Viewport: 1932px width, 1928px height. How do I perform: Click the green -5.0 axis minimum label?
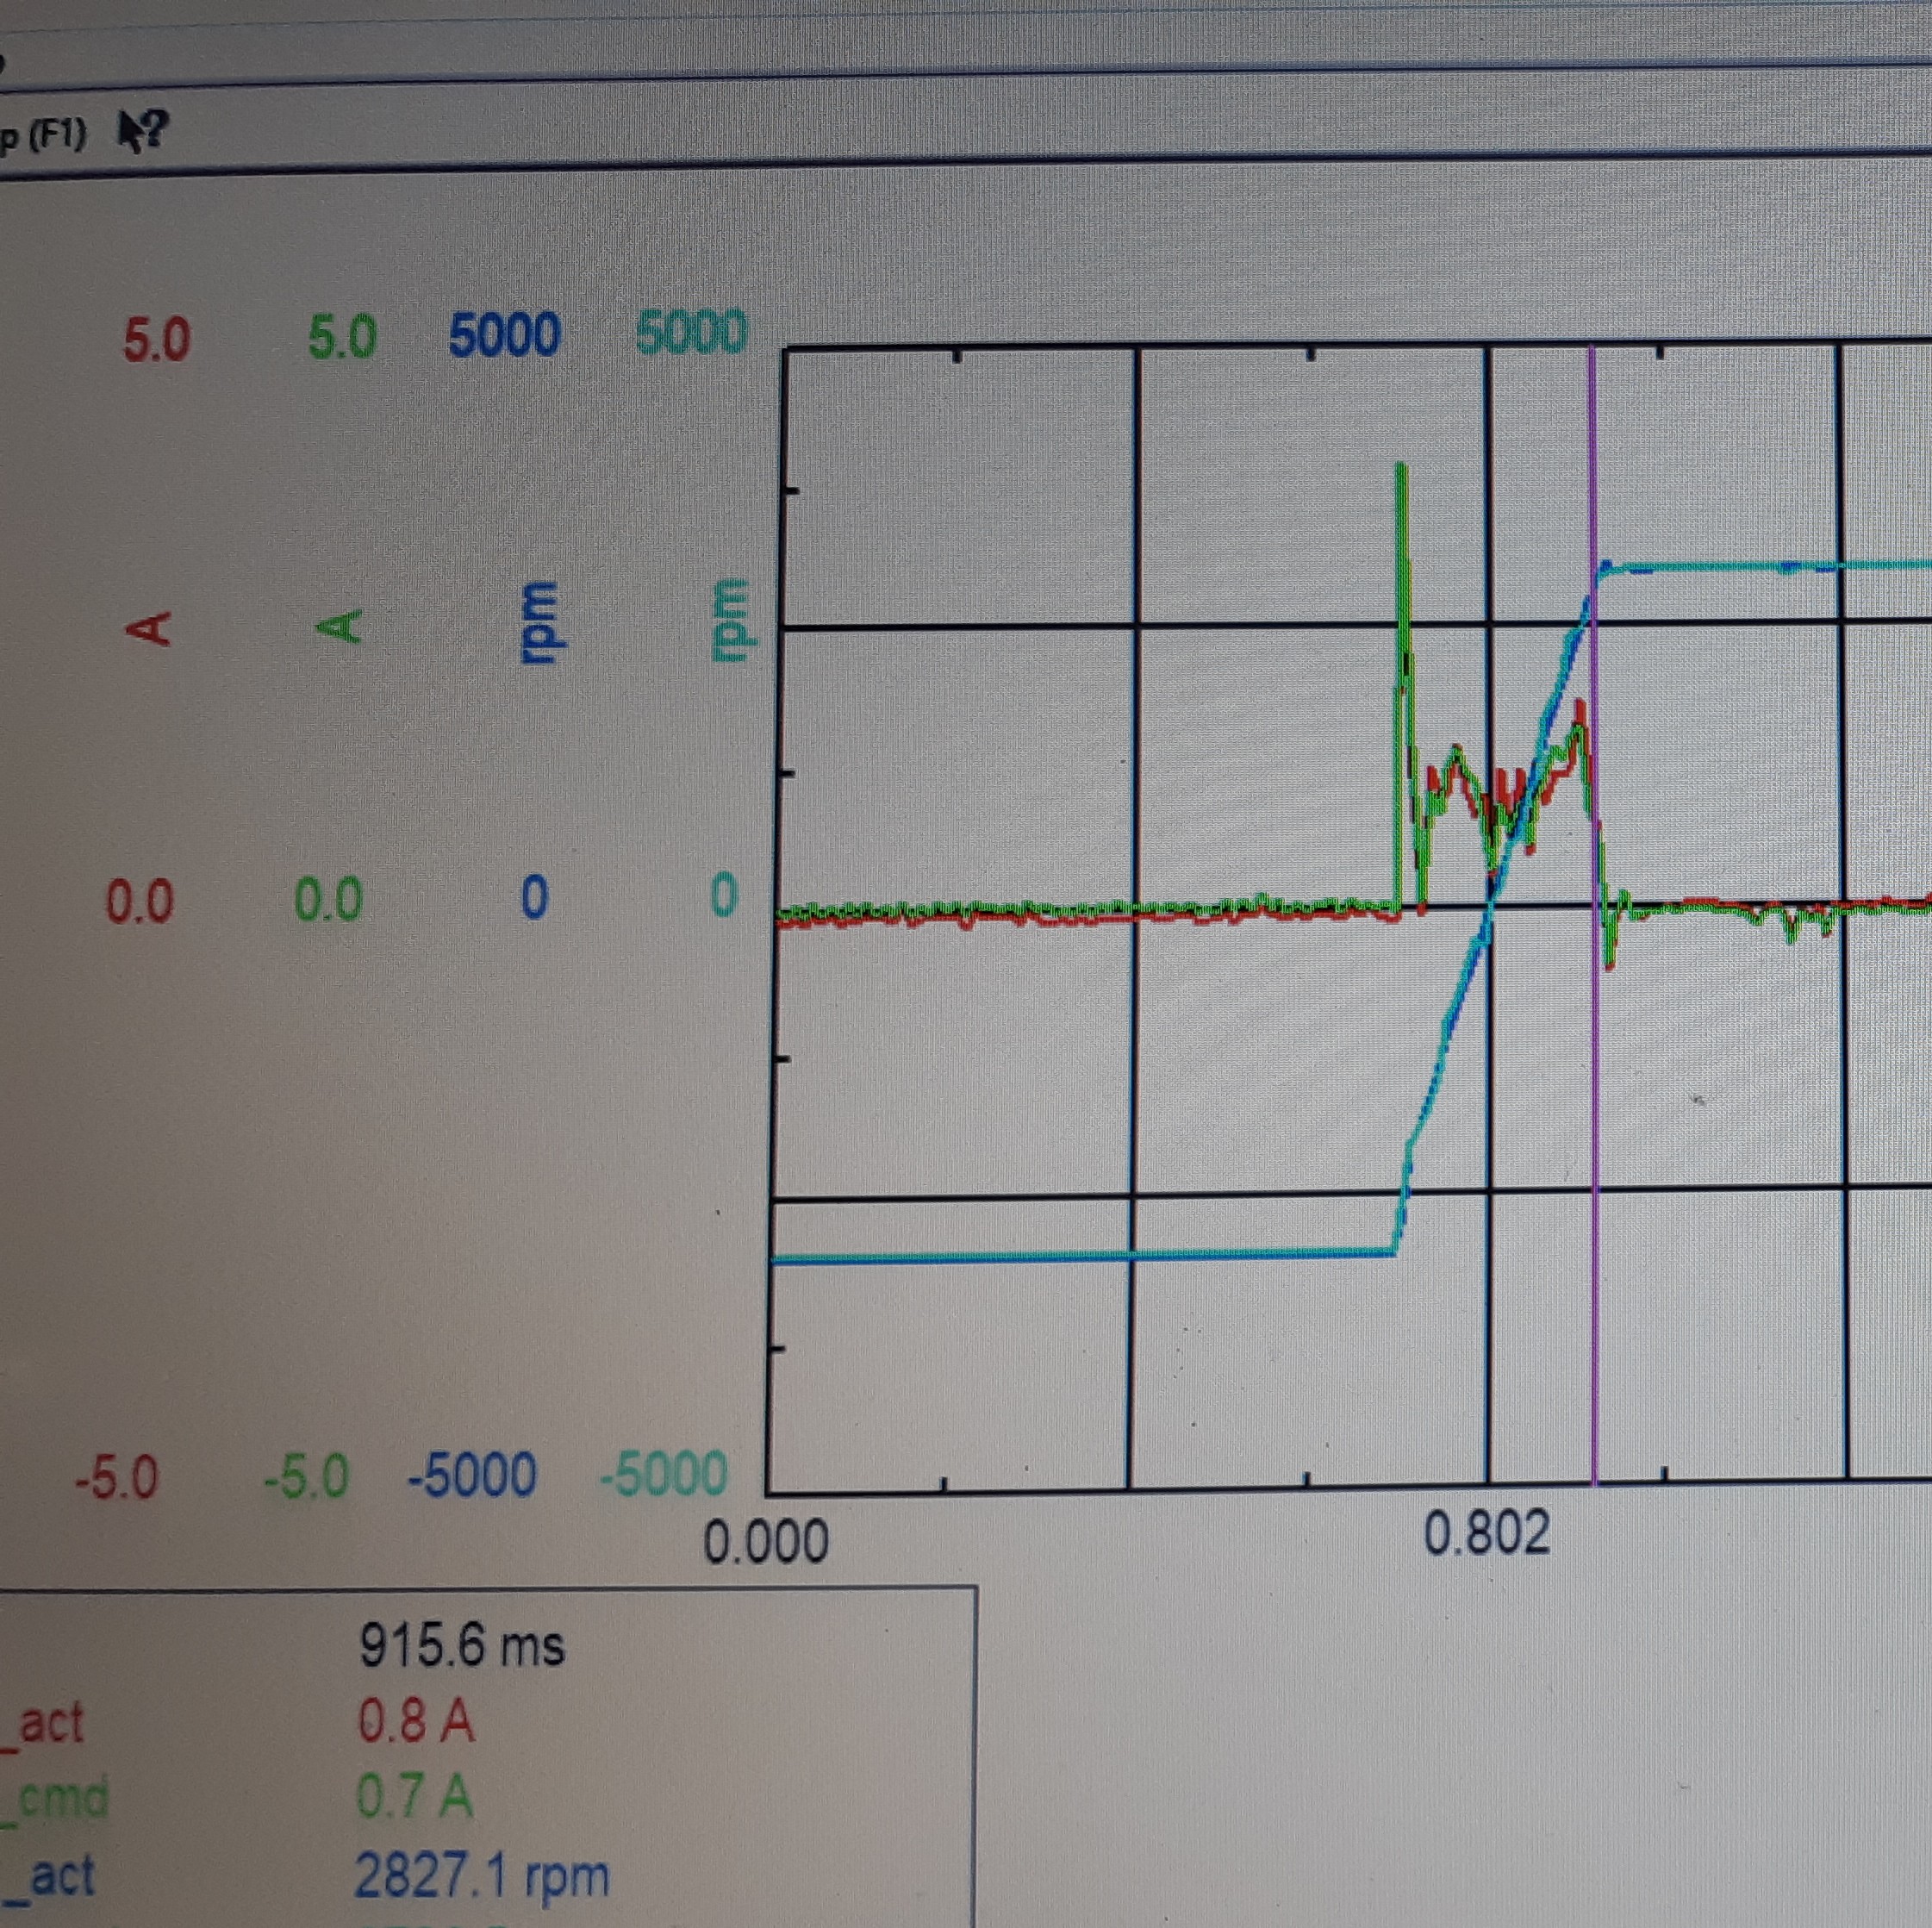(306, 1476)
